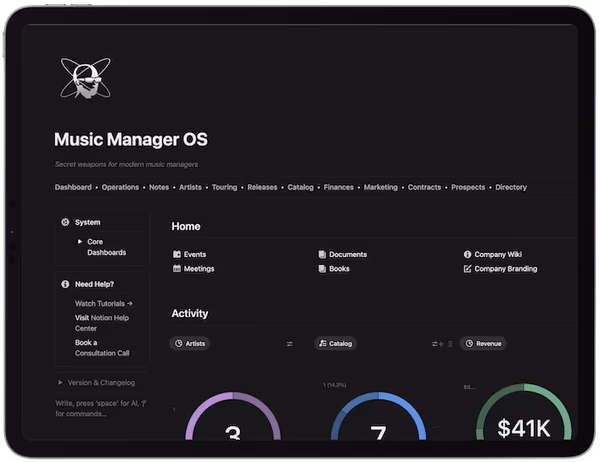
Task: Click the 1 (14.3%) catalog chart label
Action: pos(334,385)
